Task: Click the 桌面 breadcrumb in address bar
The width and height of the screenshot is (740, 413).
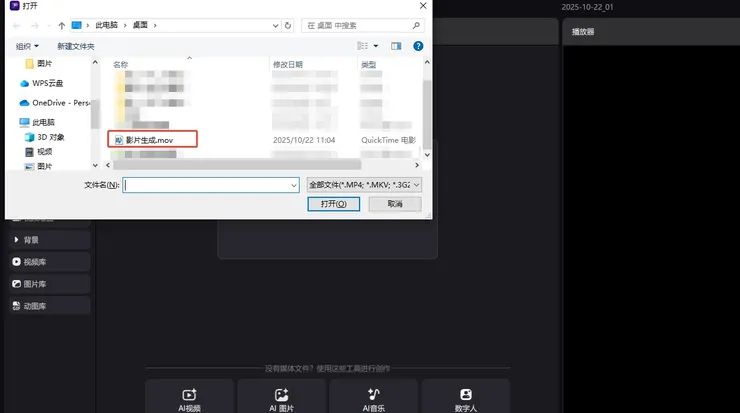Action: (x=140, y=25)
